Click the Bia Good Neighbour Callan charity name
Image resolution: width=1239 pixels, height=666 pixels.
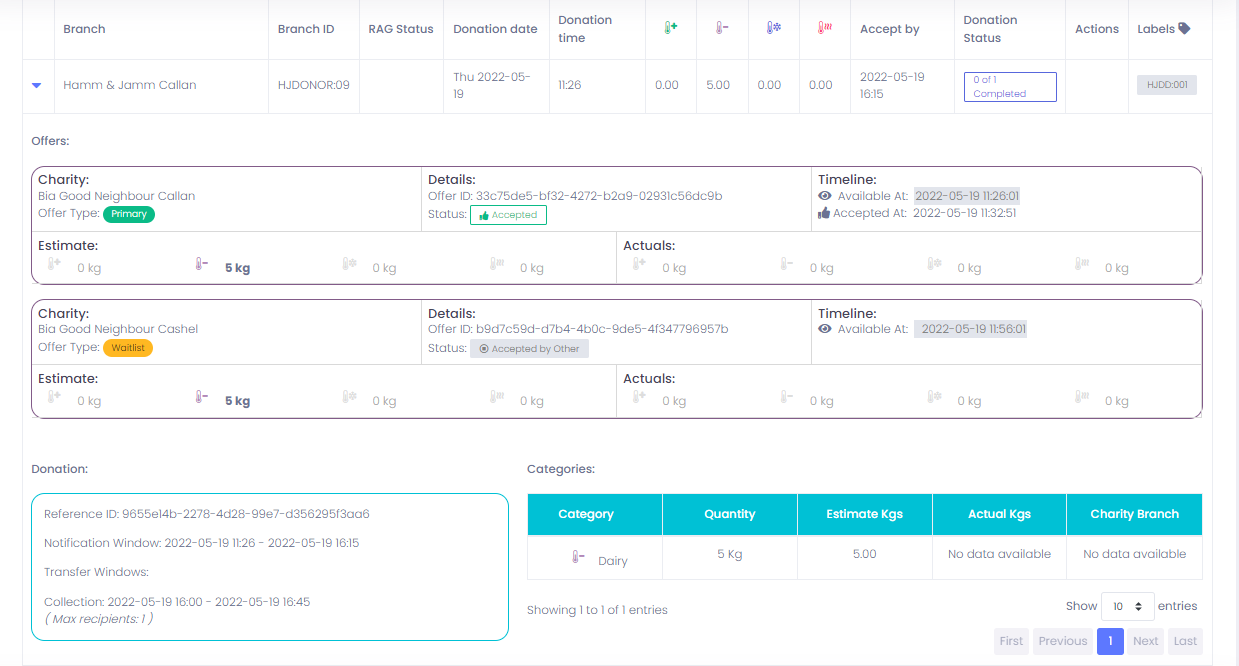click(x=117, y=196)
